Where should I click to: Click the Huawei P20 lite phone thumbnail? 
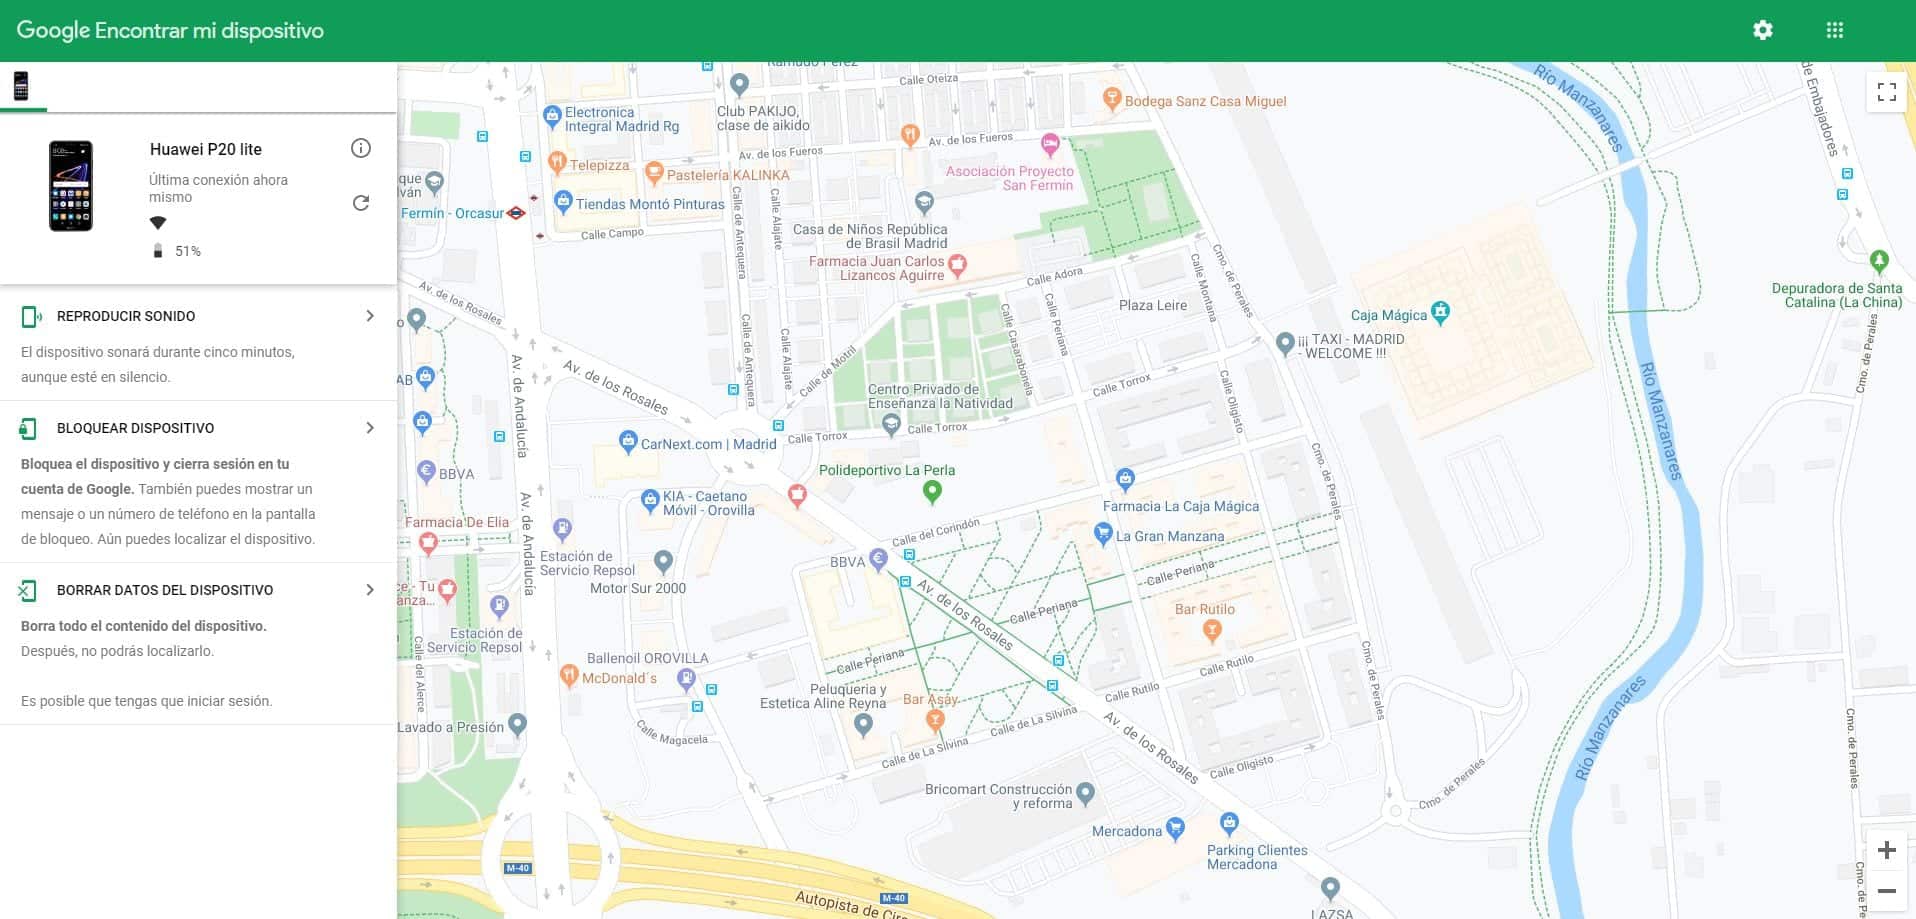click(71, 186)
